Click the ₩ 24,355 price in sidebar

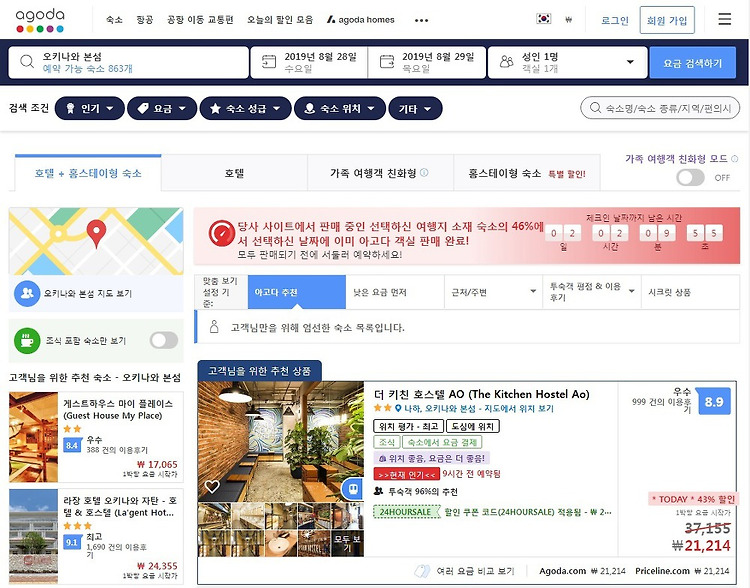[x=157, y=566]
